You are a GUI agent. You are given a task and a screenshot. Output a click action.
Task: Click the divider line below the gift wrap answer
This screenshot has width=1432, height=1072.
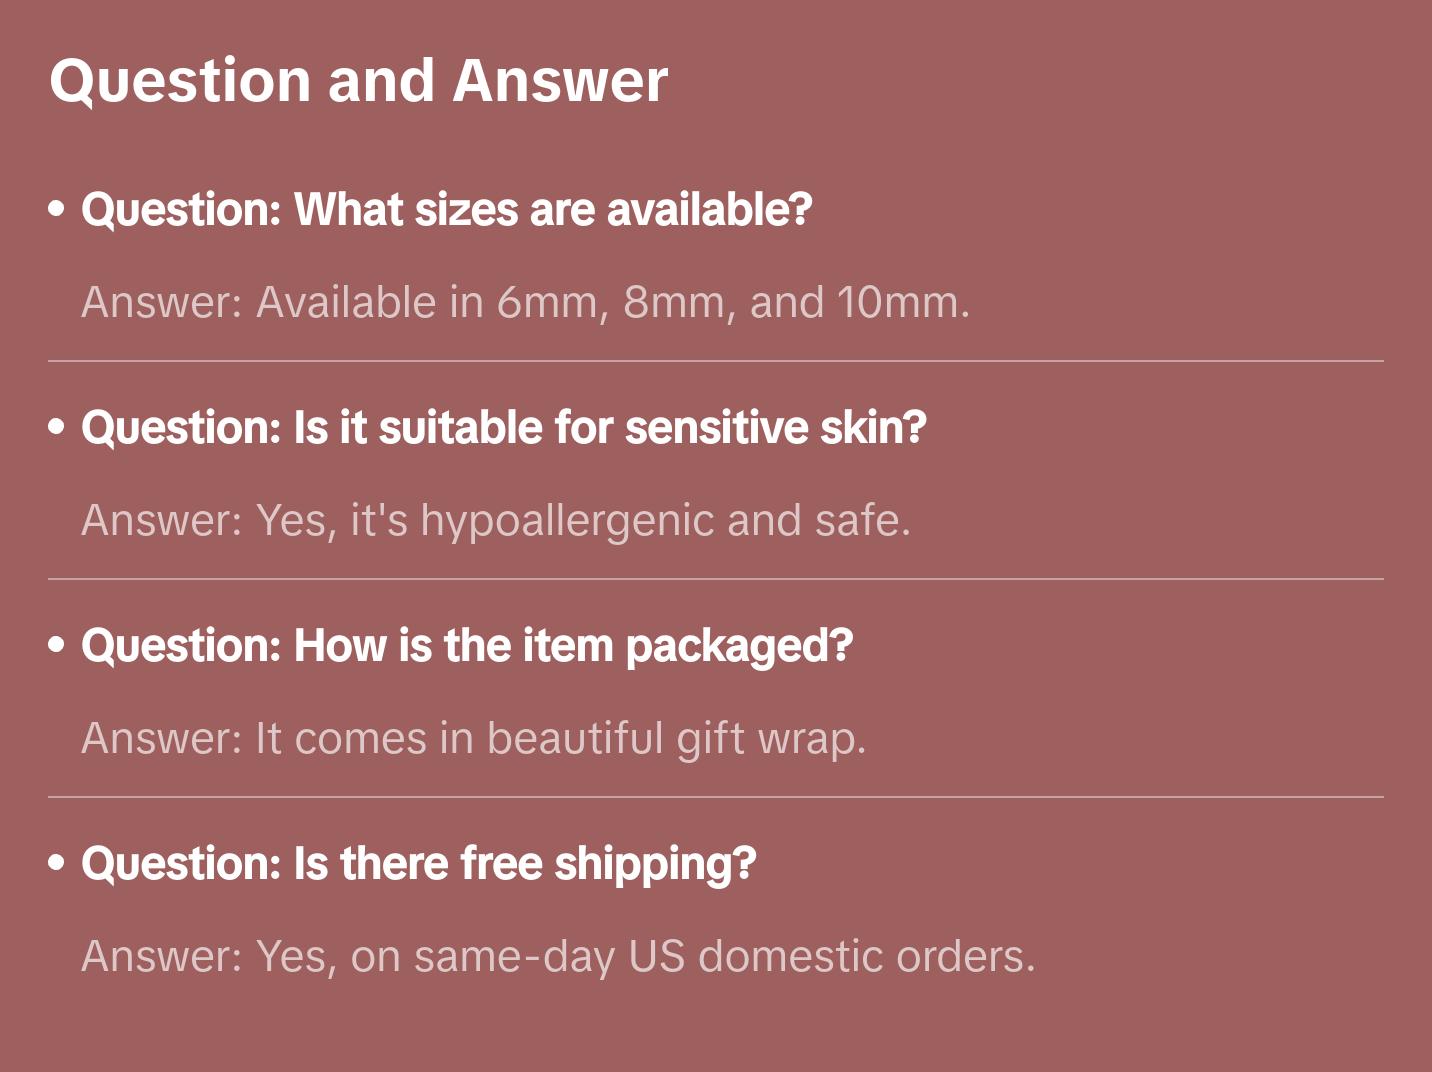(x=716, y=797)
